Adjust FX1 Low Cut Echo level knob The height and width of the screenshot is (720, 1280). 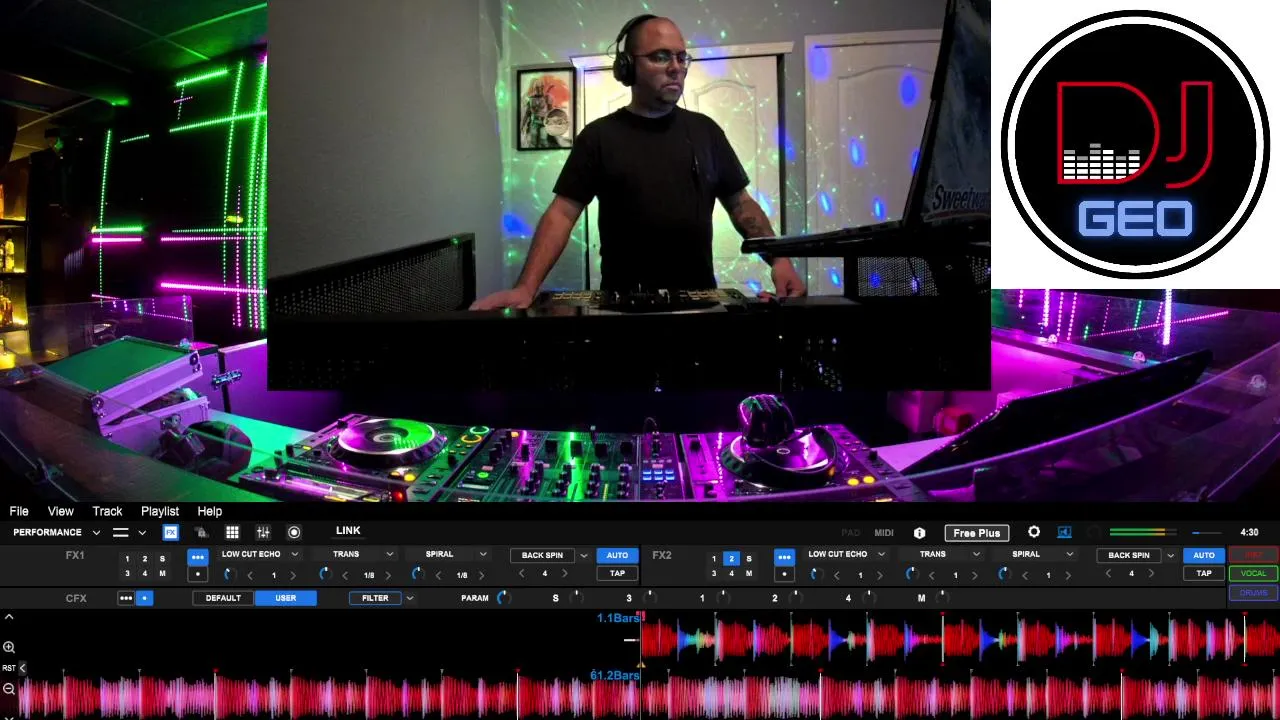[x=229, y=574]
